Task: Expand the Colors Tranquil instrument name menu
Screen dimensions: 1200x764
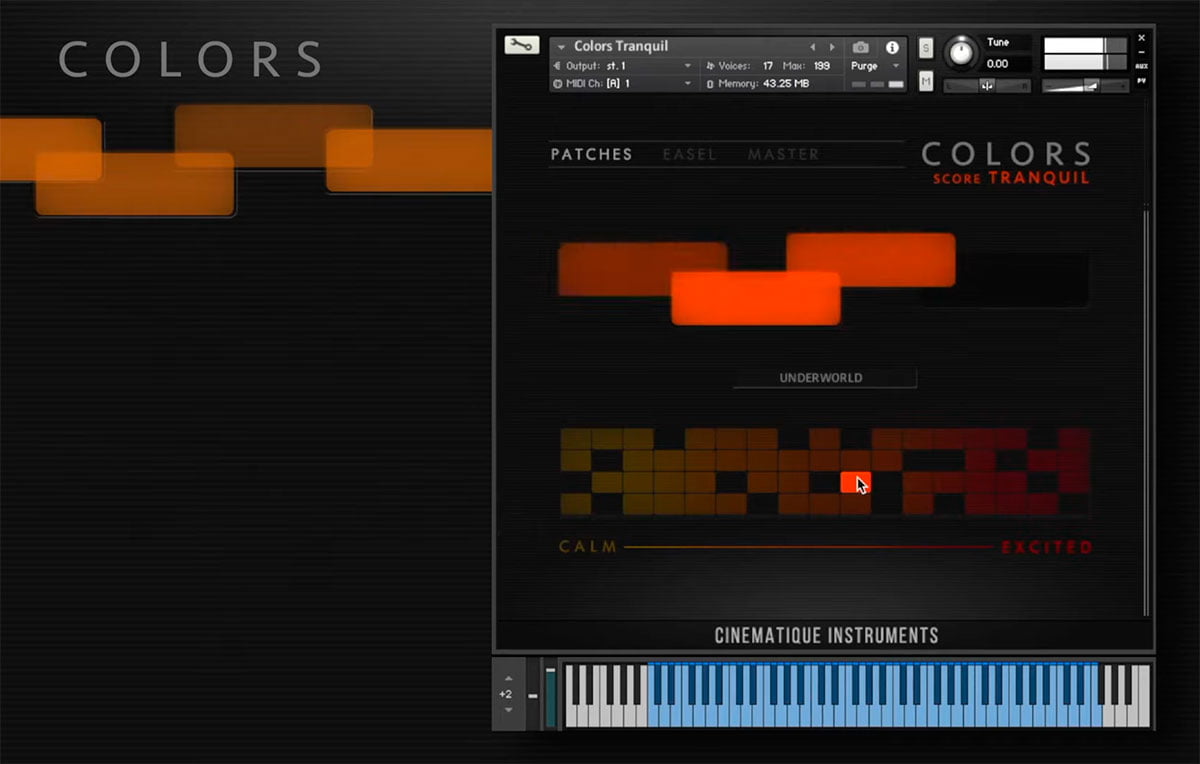Action: point(561,47)
